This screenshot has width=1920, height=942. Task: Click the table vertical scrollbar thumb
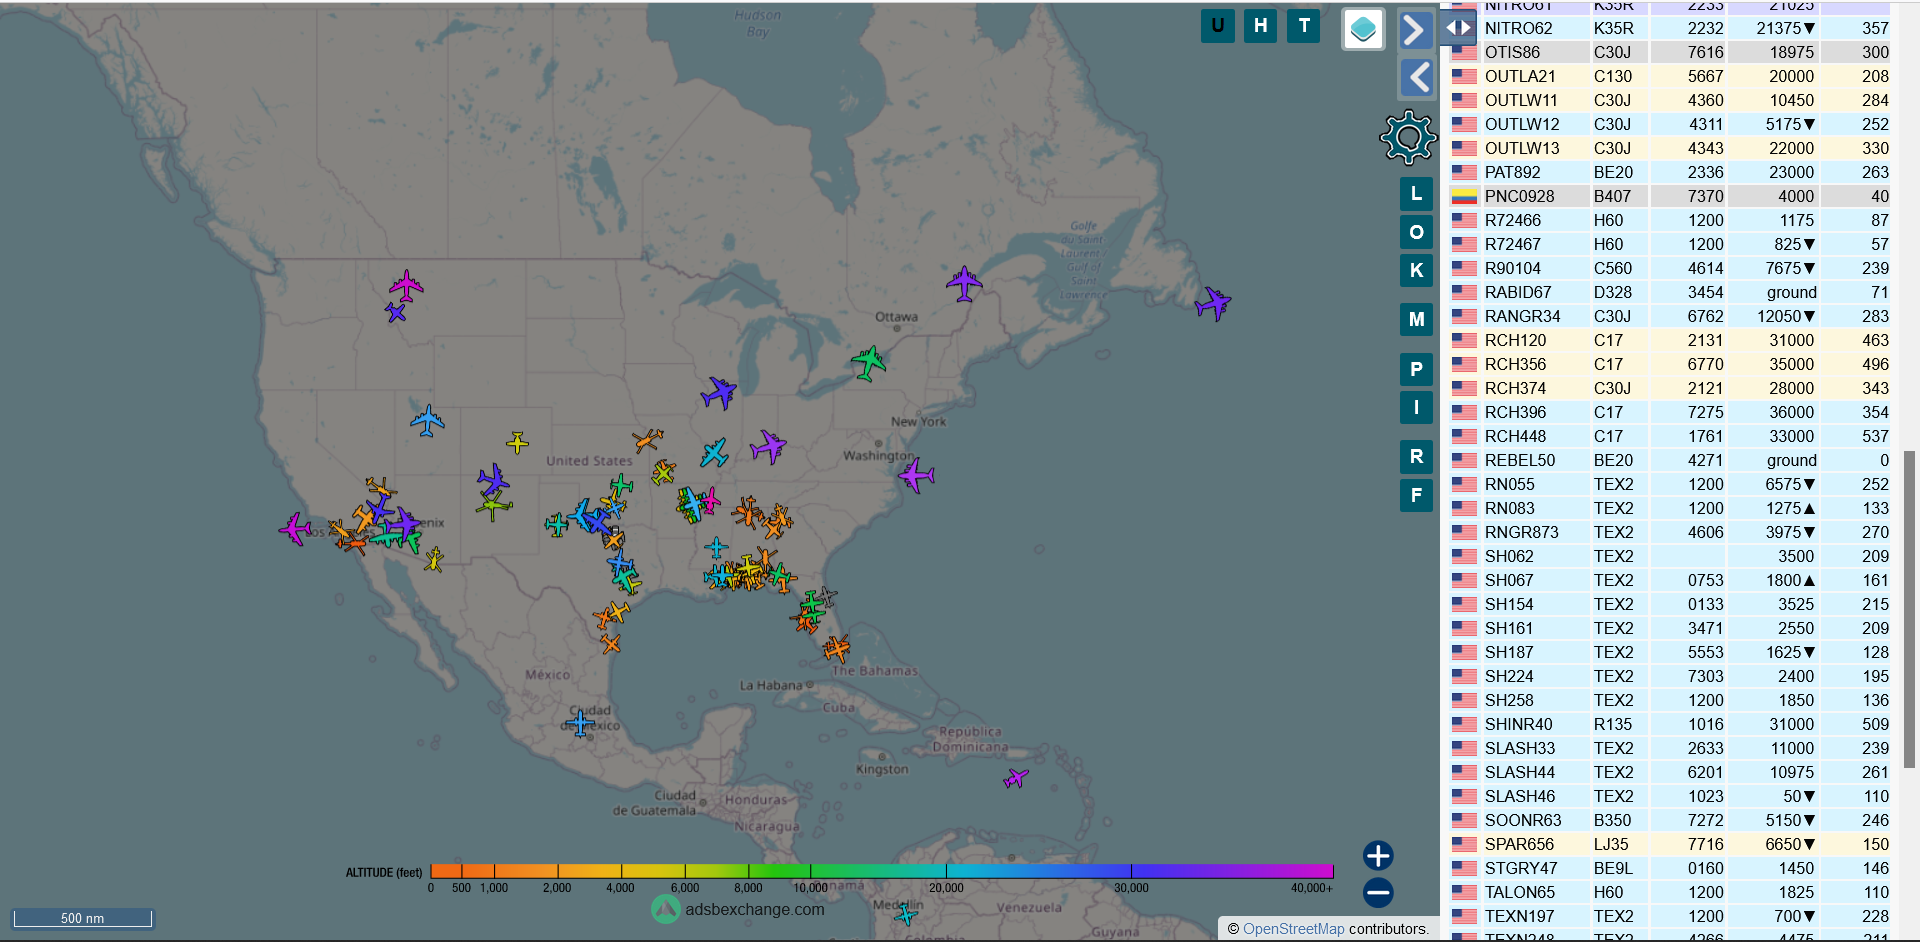pos(1909,610)
